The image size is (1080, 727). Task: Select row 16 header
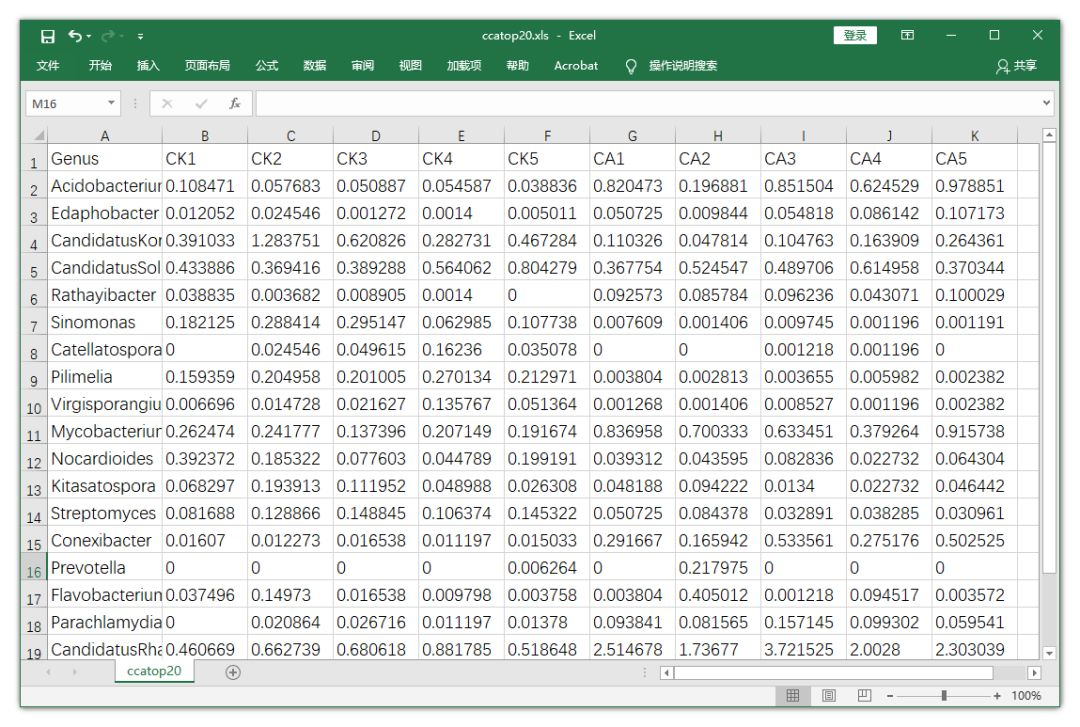pyautogui.click(x=35, y=568)
